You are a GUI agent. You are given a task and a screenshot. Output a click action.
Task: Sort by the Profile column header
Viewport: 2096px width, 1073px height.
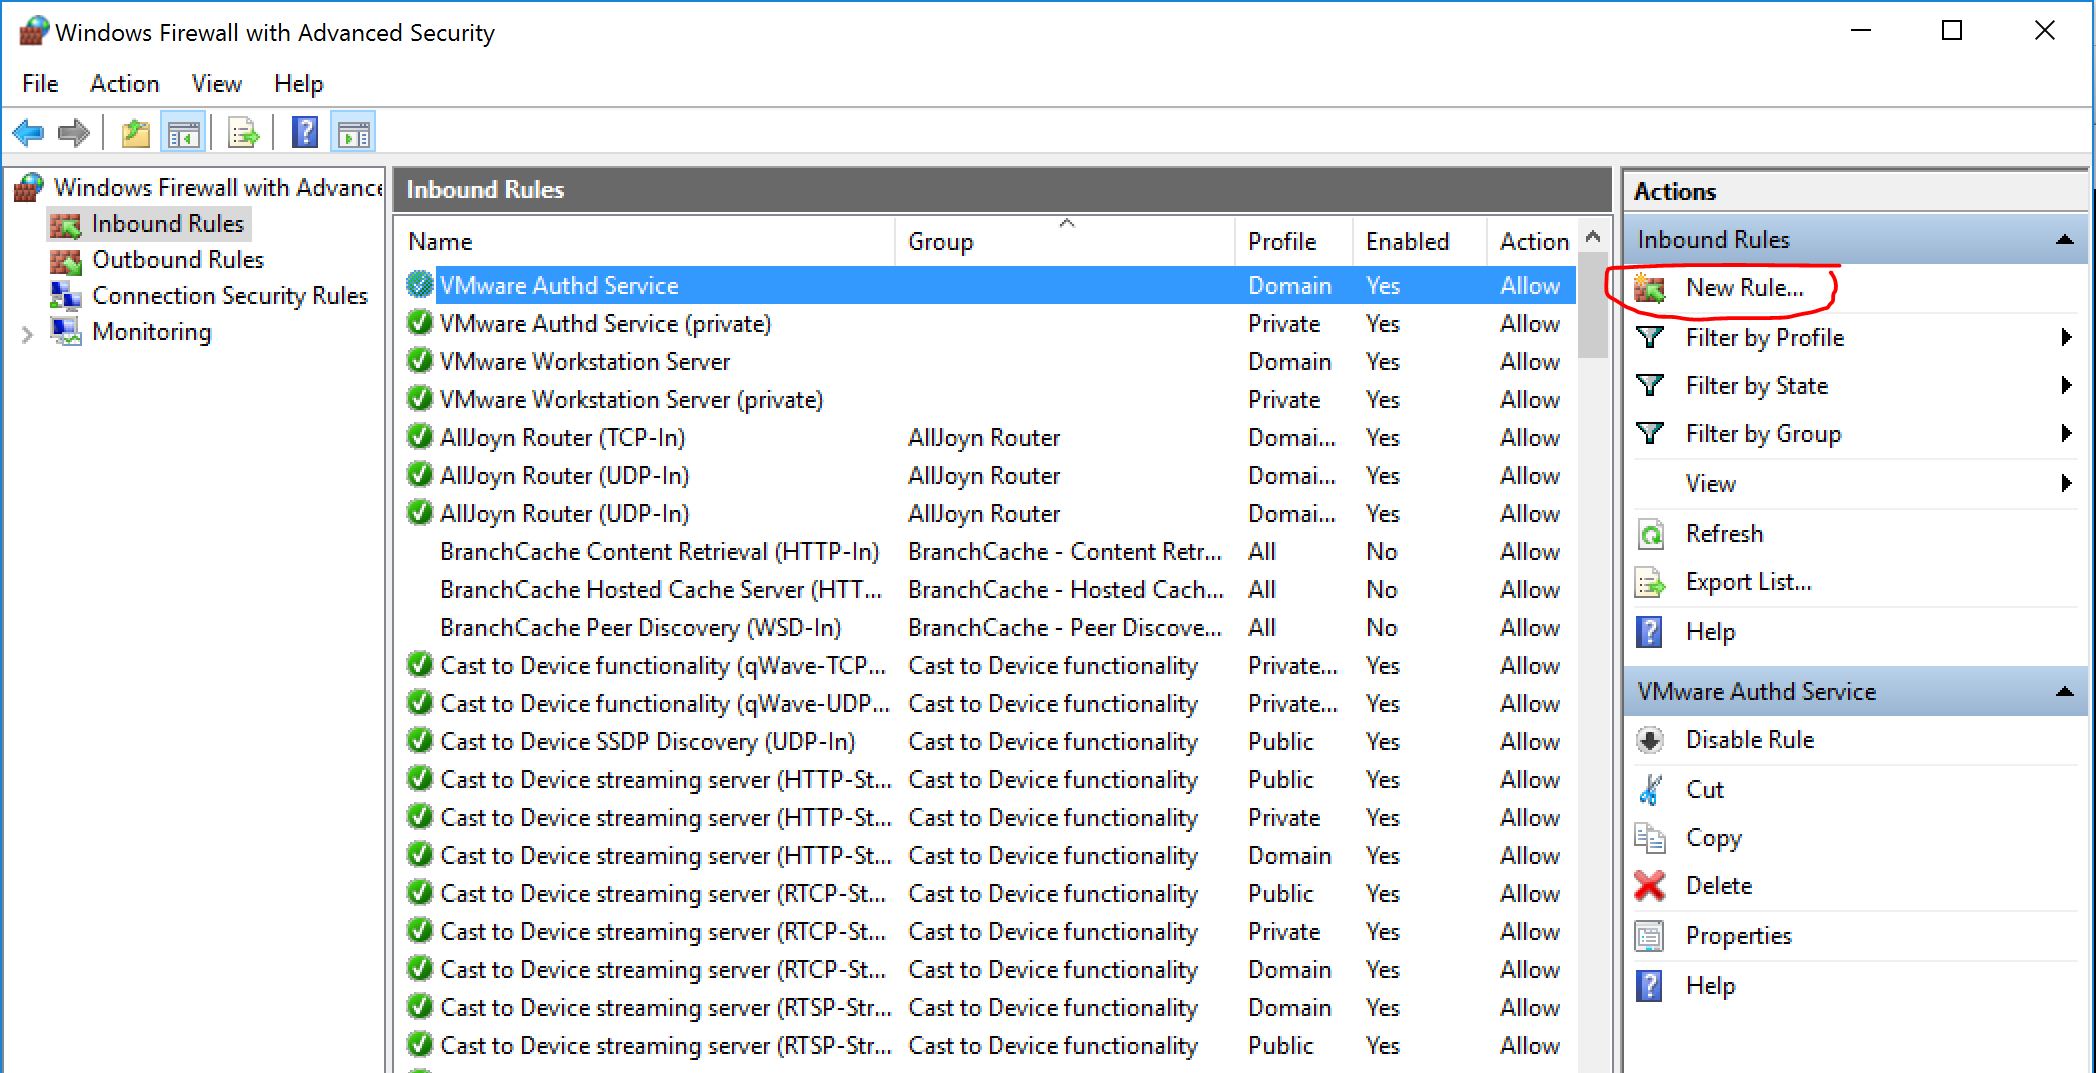point(1294,242)
